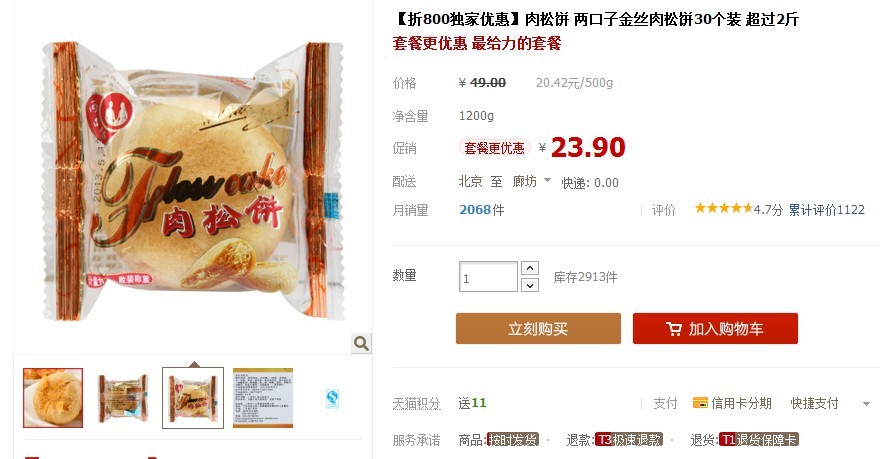Click the T3极速退款 refund badge
Image resolution: width=880 pixels, height=459 pixels.
click(629, 439)
